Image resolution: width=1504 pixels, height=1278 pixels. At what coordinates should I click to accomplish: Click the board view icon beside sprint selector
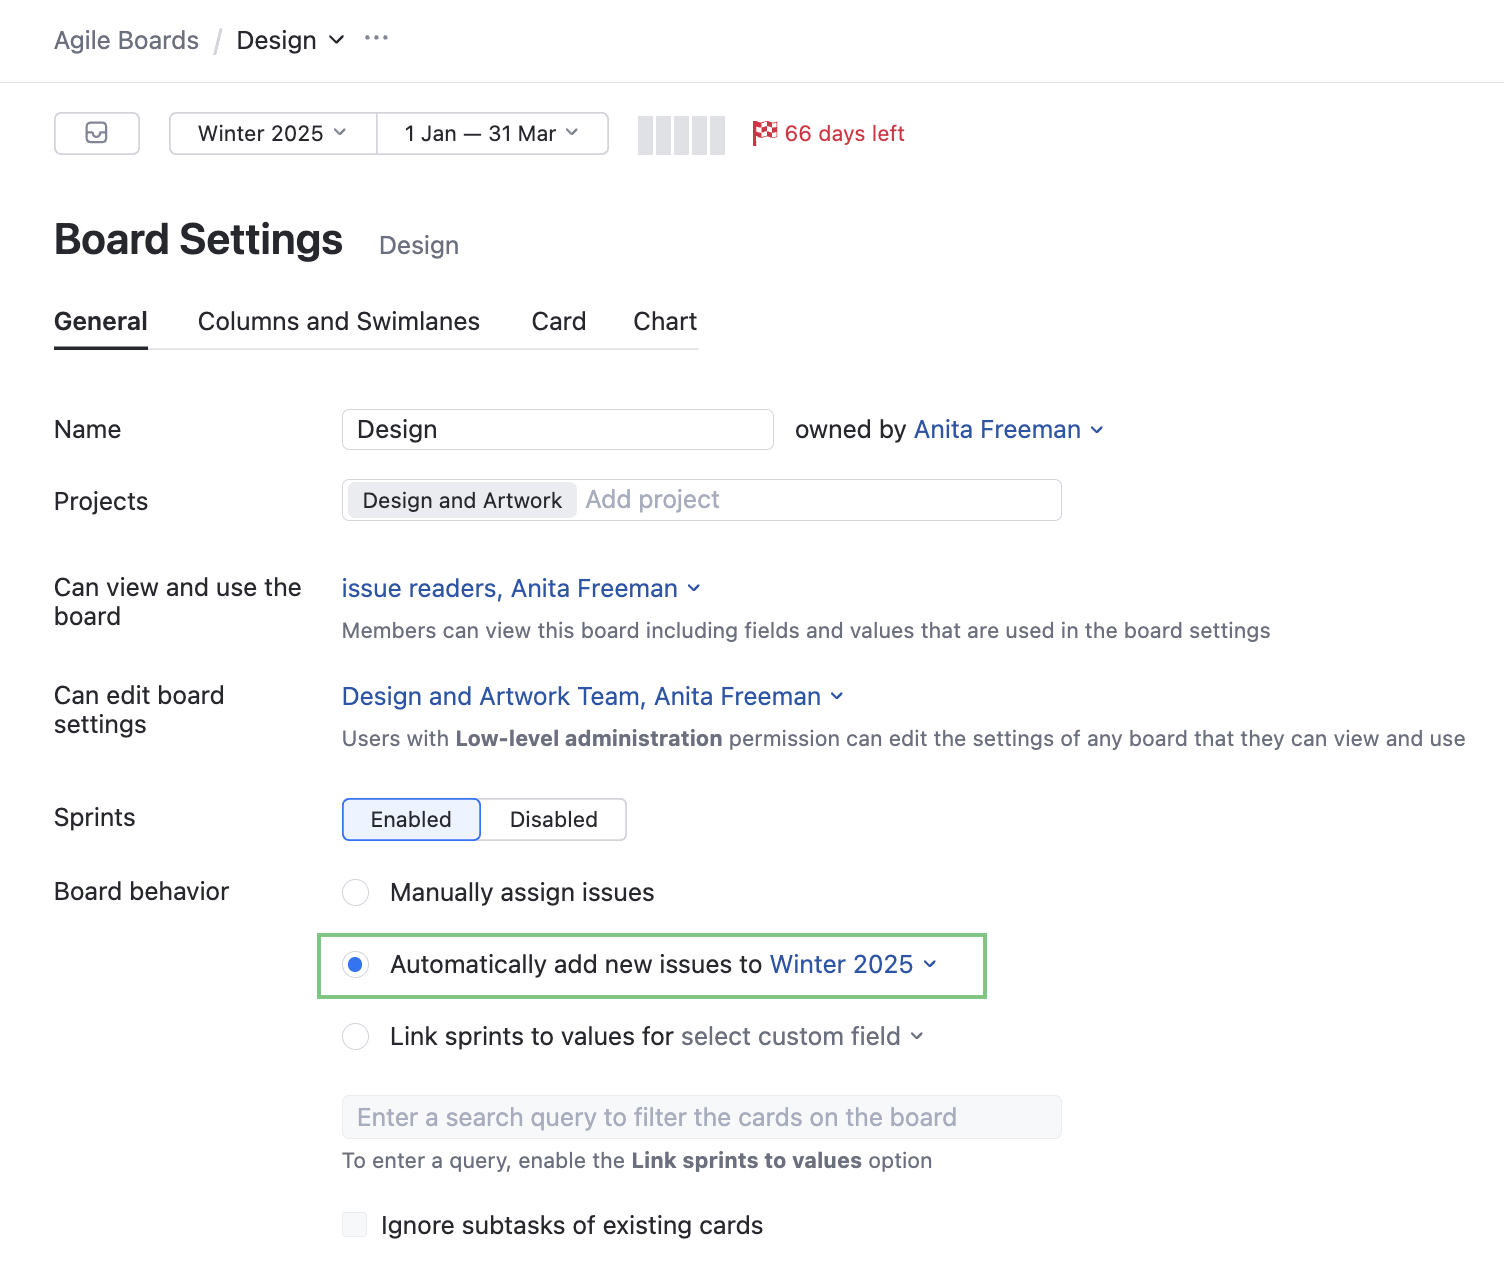click(x=96, y=133)
